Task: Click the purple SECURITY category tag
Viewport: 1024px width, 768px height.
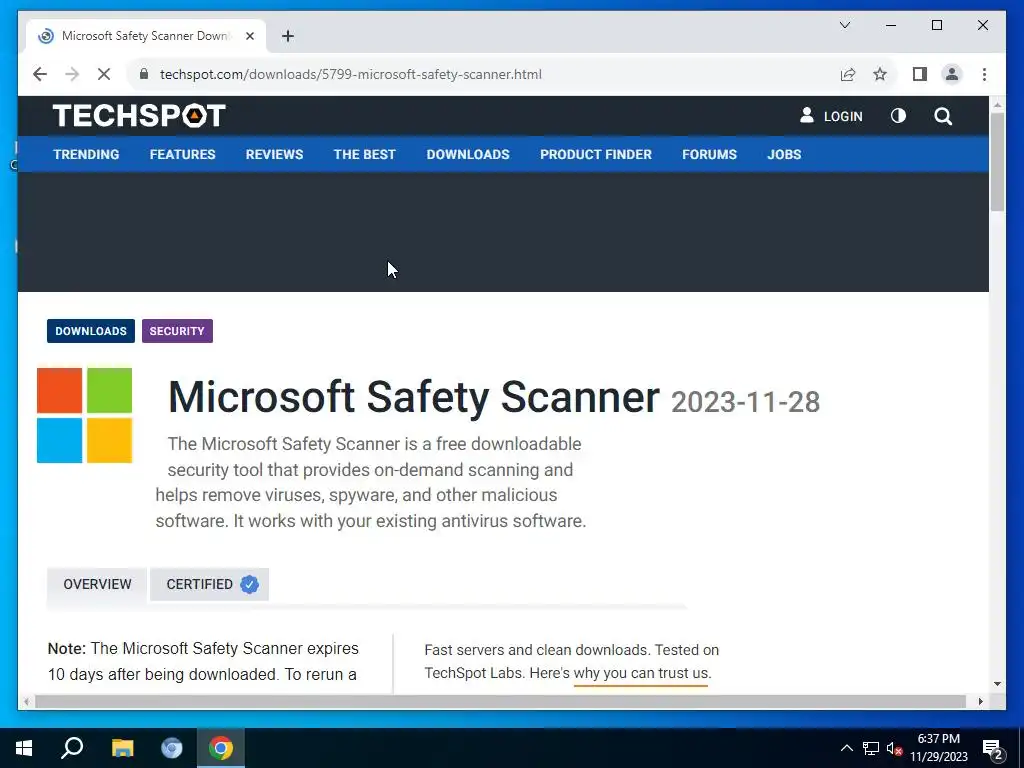Action: tap(177, 331)
